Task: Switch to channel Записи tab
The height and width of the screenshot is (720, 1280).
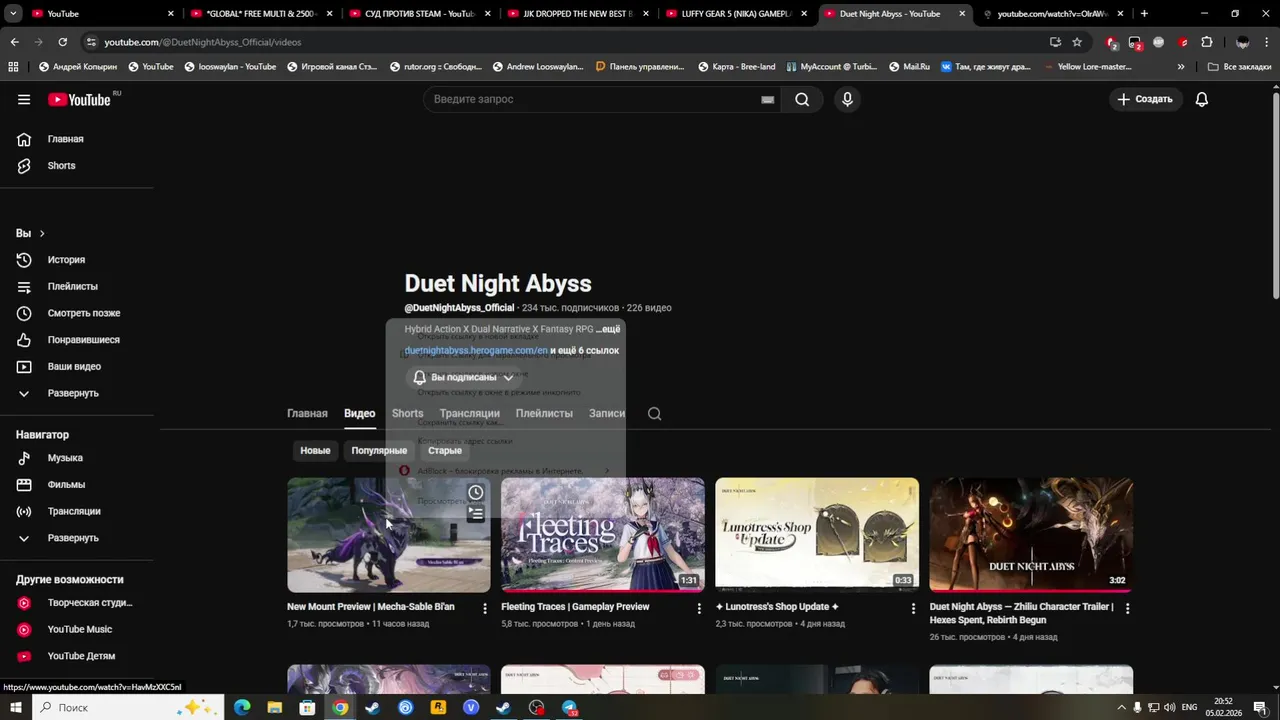Action: pos(607,413)
